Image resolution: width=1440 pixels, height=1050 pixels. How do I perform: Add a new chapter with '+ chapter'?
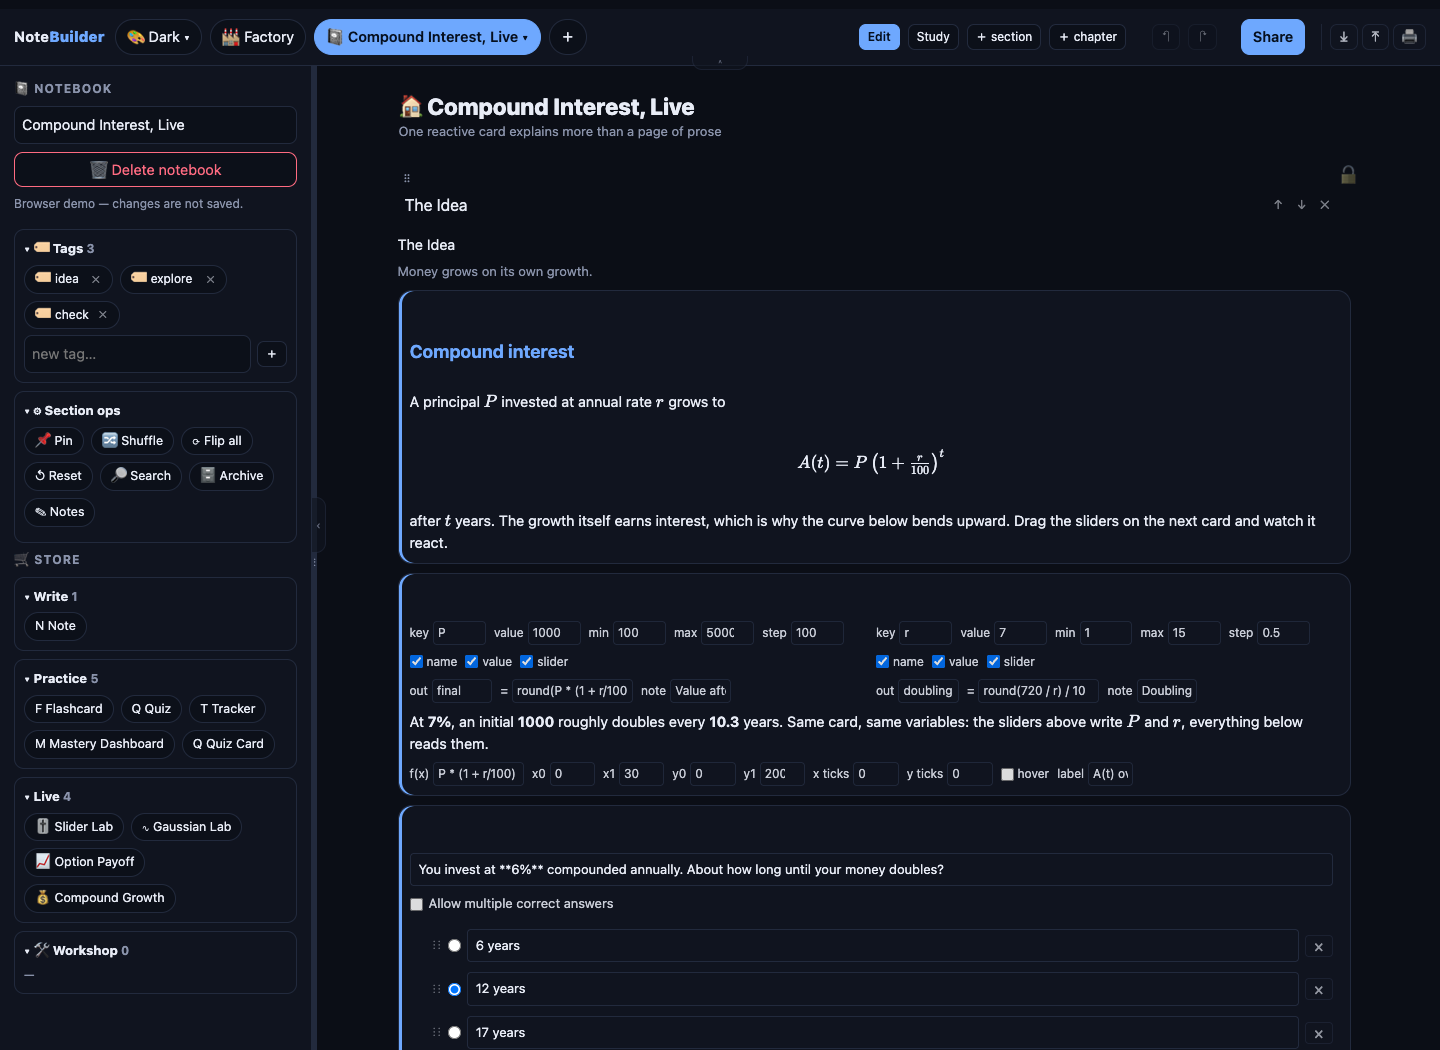click(x=1088, y=37)
